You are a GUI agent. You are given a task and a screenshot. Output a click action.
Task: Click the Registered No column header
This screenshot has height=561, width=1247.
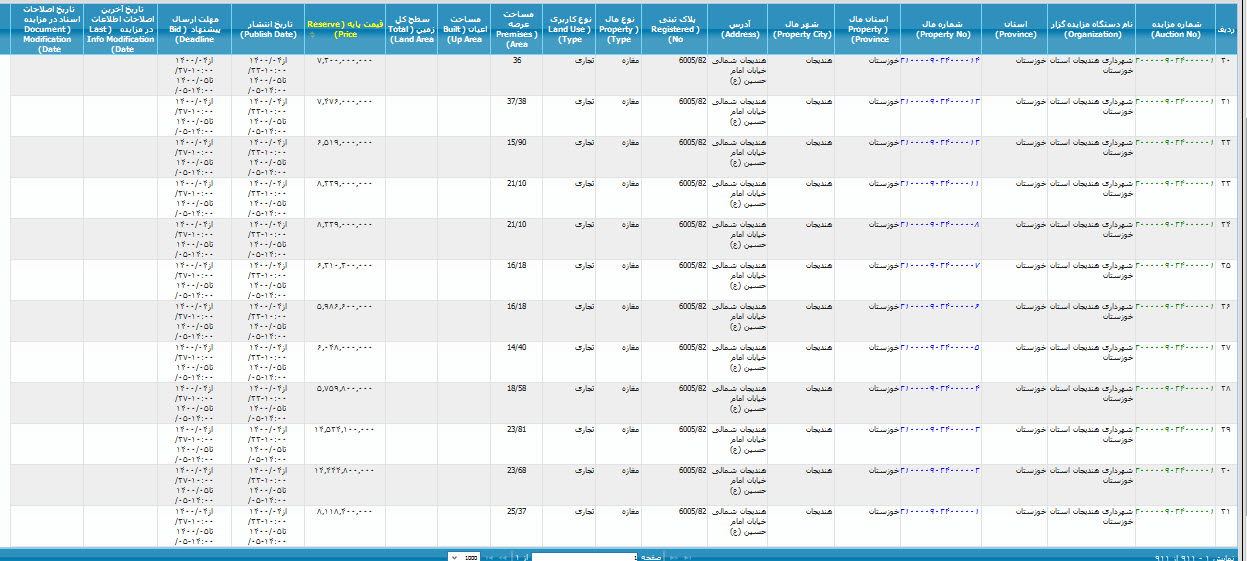675,27
